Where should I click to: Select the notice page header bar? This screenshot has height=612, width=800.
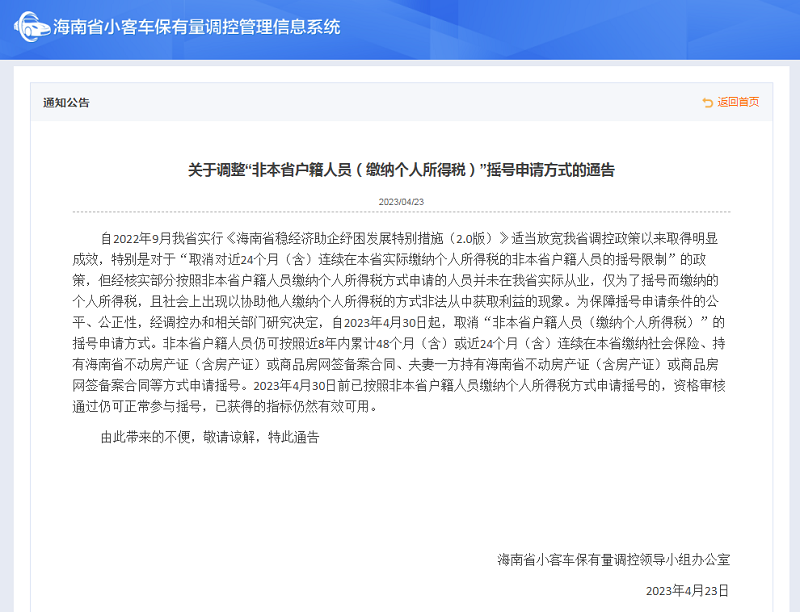click(x=400, y=102)
